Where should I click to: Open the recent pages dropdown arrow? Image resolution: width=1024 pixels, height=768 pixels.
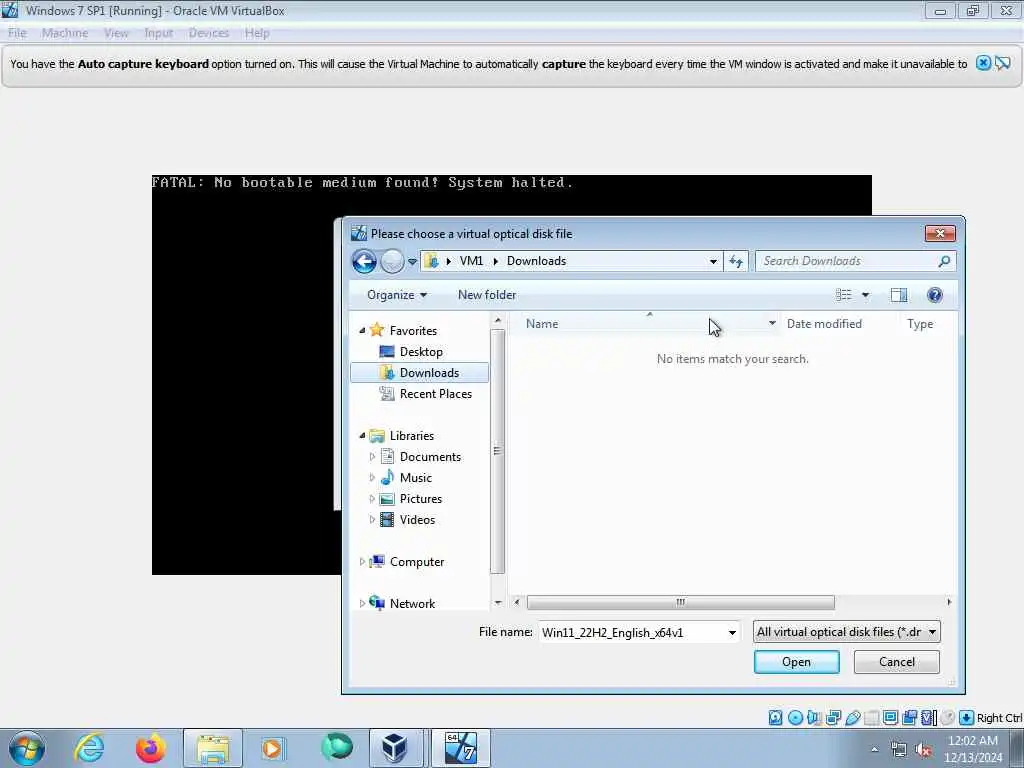(412, 261)
